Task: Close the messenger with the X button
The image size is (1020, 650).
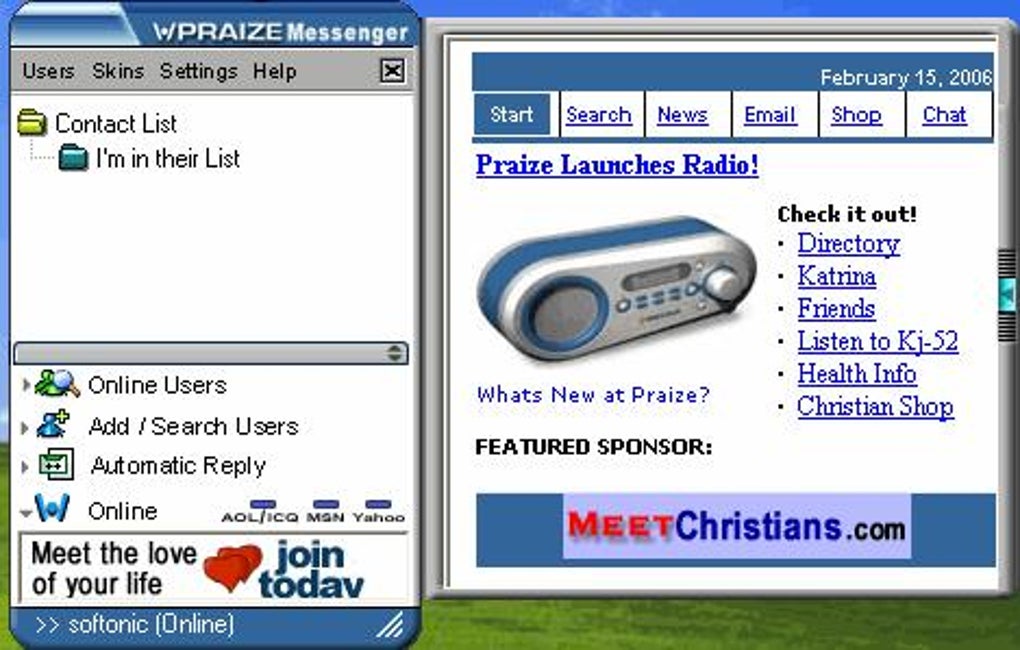Action: pyautogui.click(x=392, y=70)
